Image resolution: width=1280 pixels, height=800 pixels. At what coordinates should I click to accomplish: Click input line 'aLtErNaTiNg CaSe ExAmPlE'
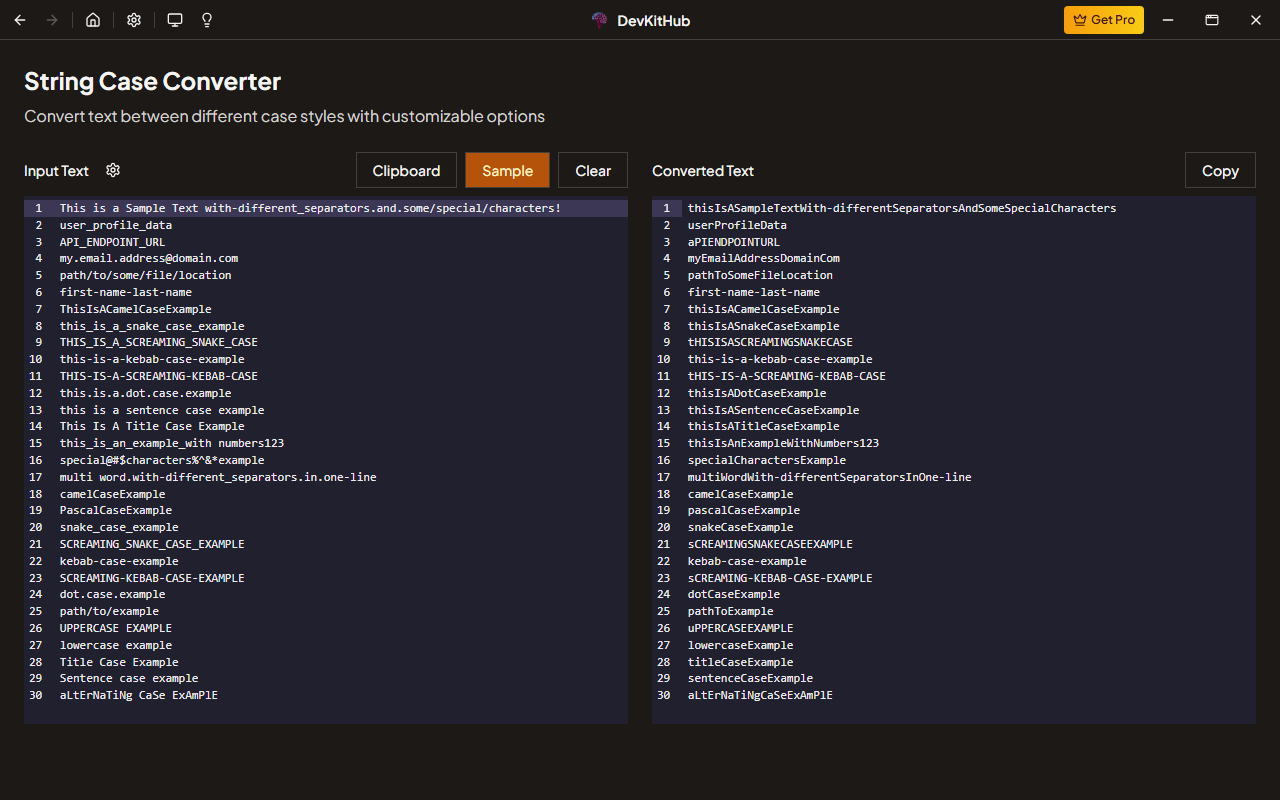(139, 695)
